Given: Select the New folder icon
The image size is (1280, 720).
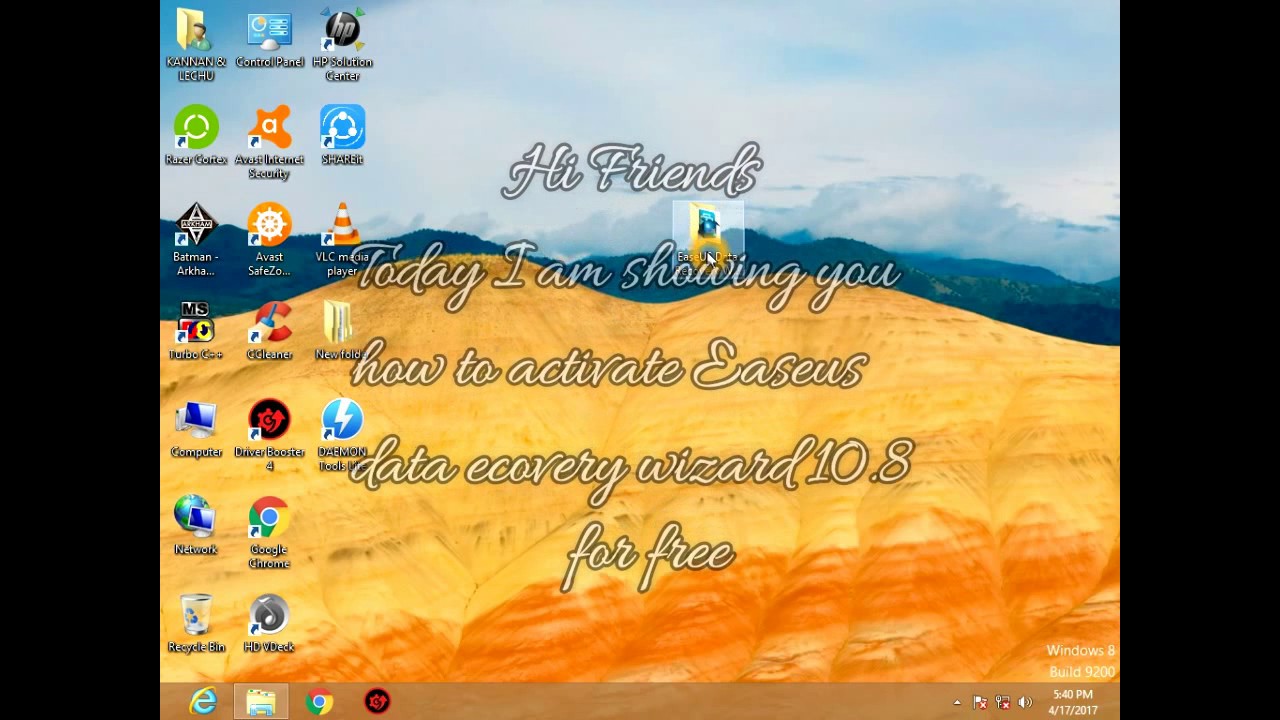Looking at the screenshot, I should pyautogui.click(x=342, y=331).
